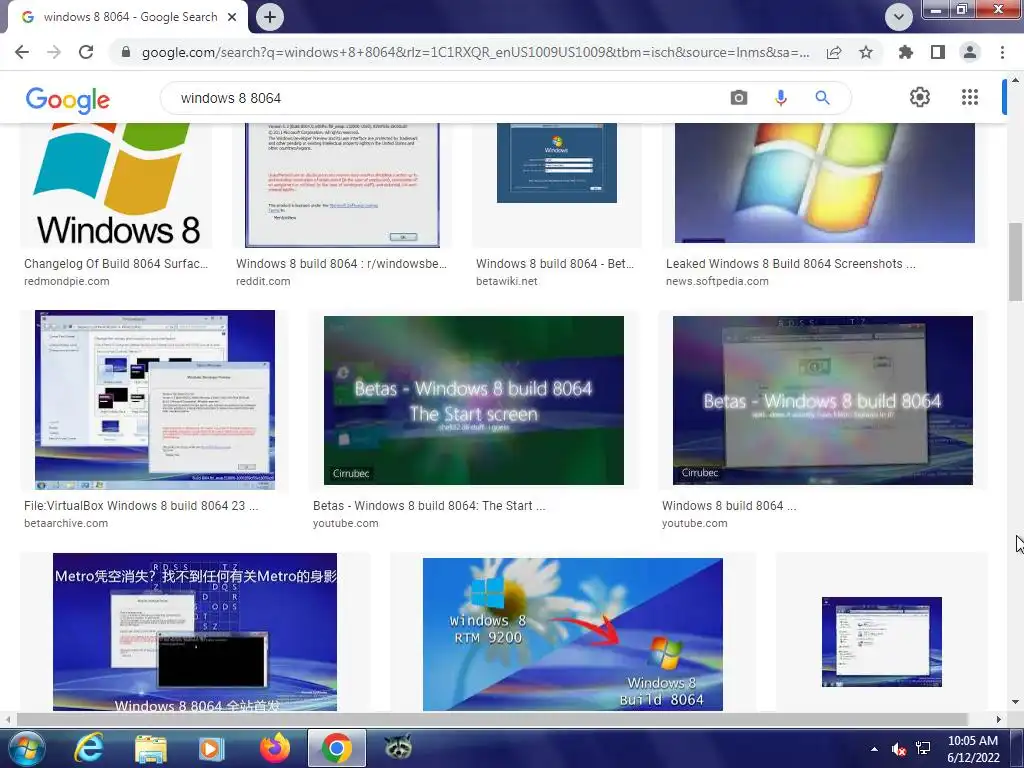The image size is (1024, 768).
Task: Open the softpedia Windows flag thumbnail
Action: 824,183
